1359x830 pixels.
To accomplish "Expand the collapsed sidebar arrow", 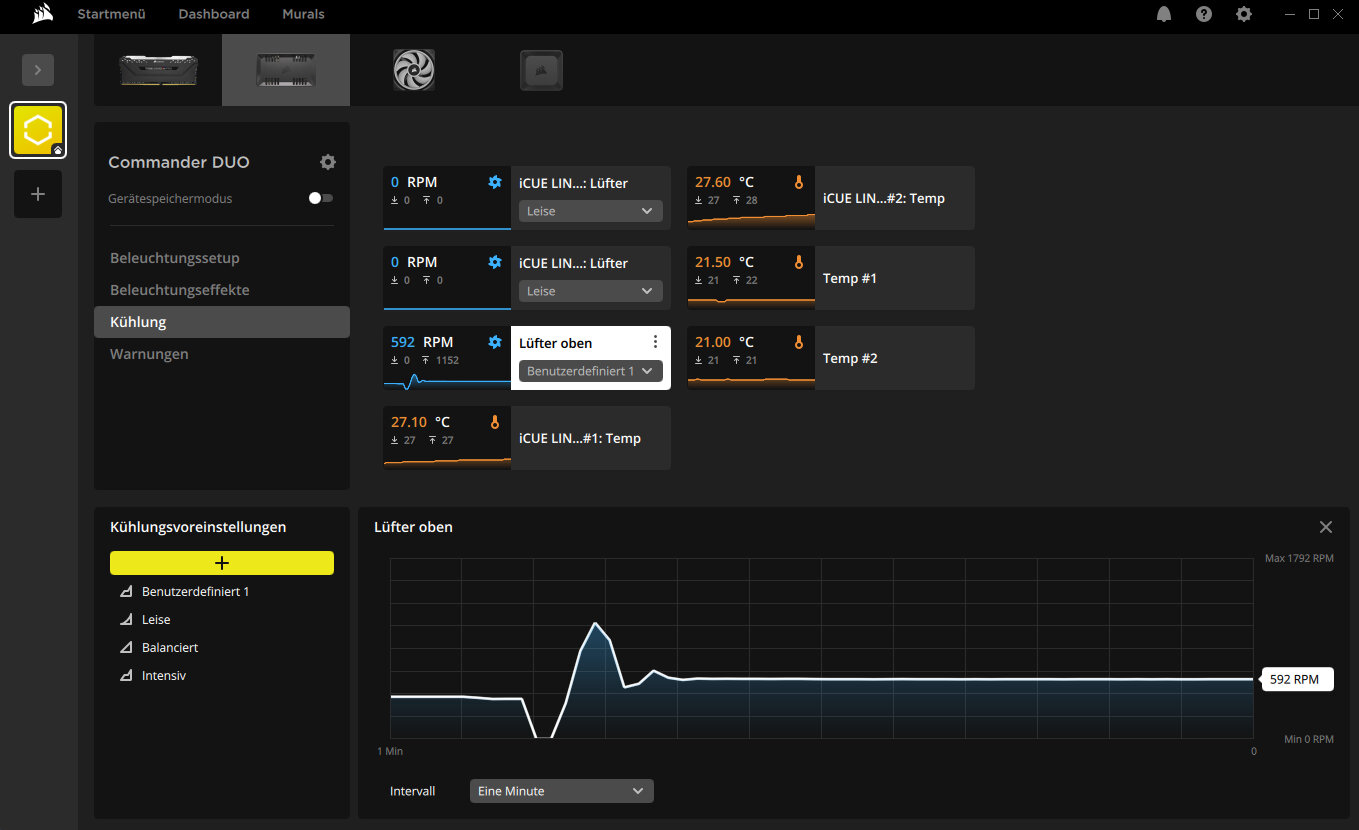I will coord(38,70).
